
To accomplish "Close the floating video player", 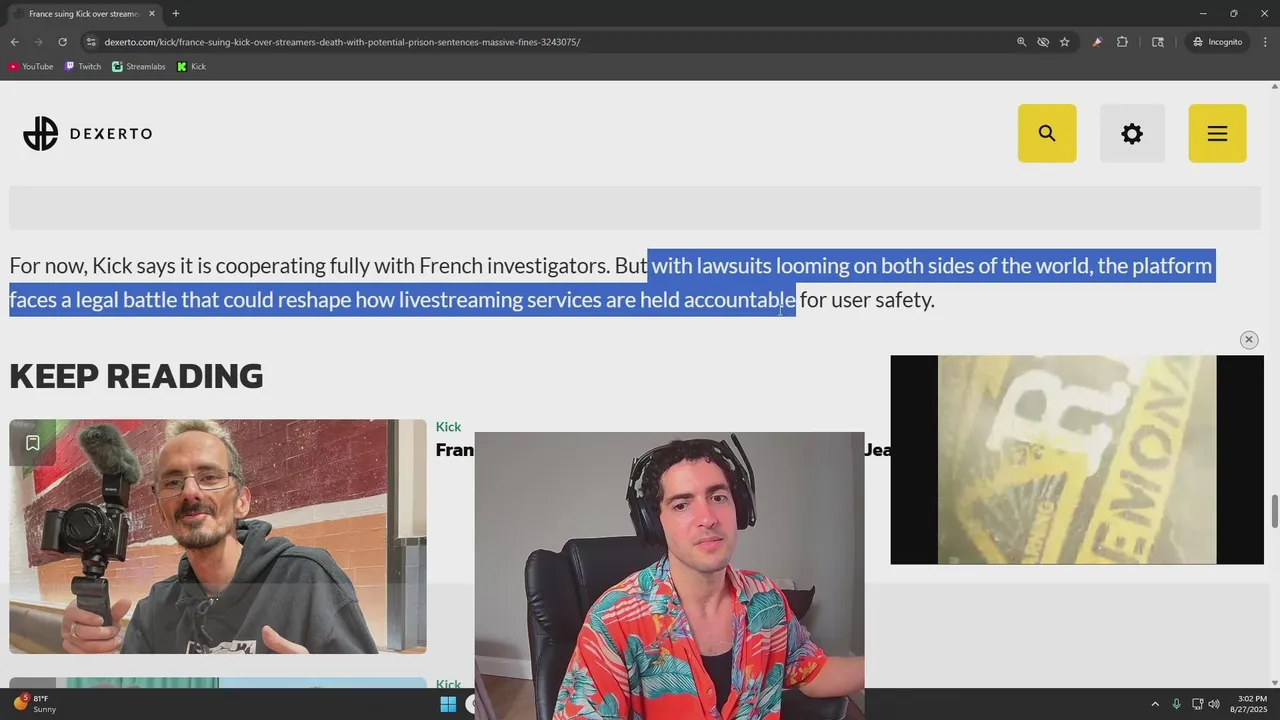I will [x=1249, y=340].
